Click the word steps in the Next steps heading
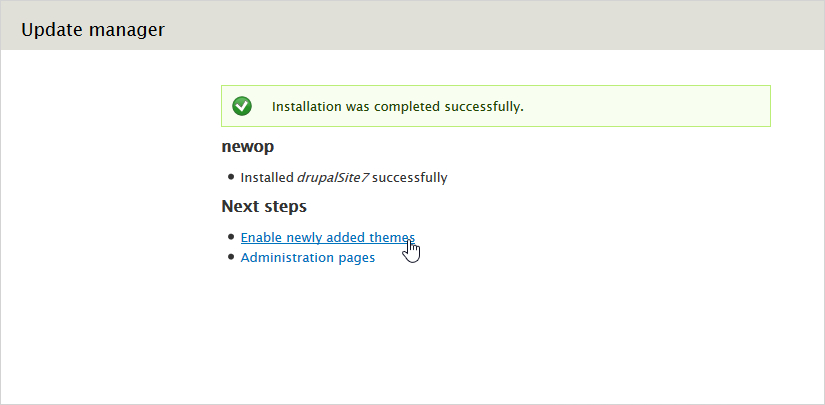Viewport: 825px width, 405px height. [285, 207]
